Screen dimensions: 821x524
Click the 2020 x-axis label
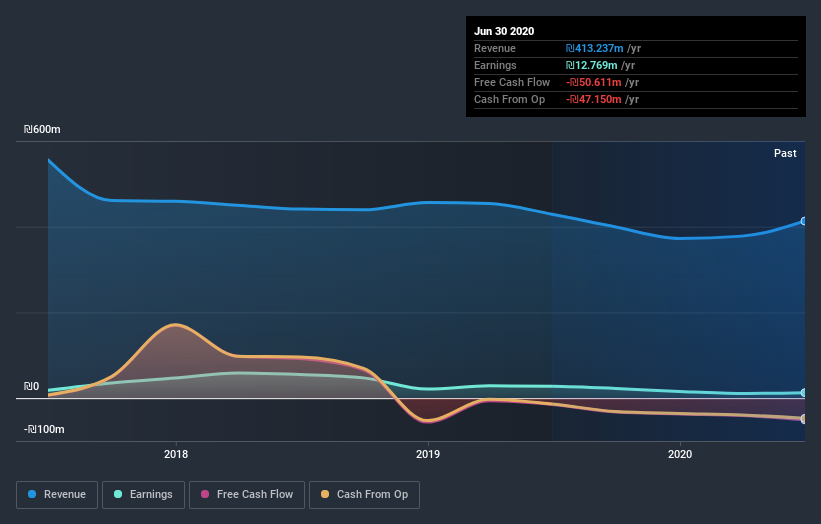(x=680, y=454)
